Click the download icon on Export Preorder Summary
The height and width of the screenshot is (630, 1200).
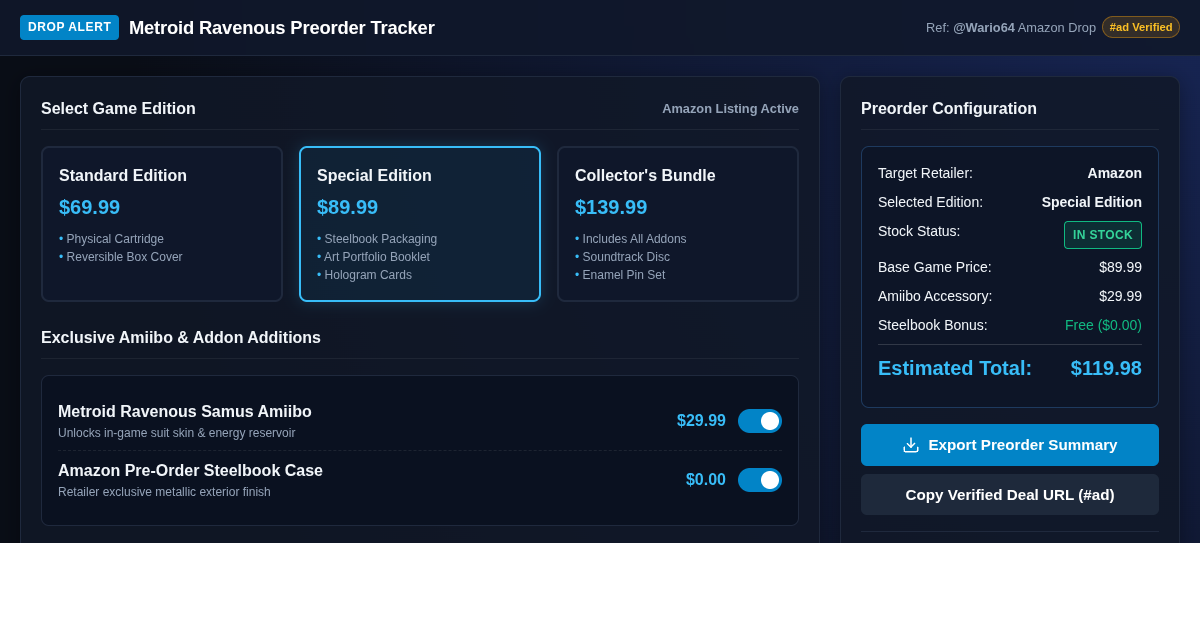911,445
